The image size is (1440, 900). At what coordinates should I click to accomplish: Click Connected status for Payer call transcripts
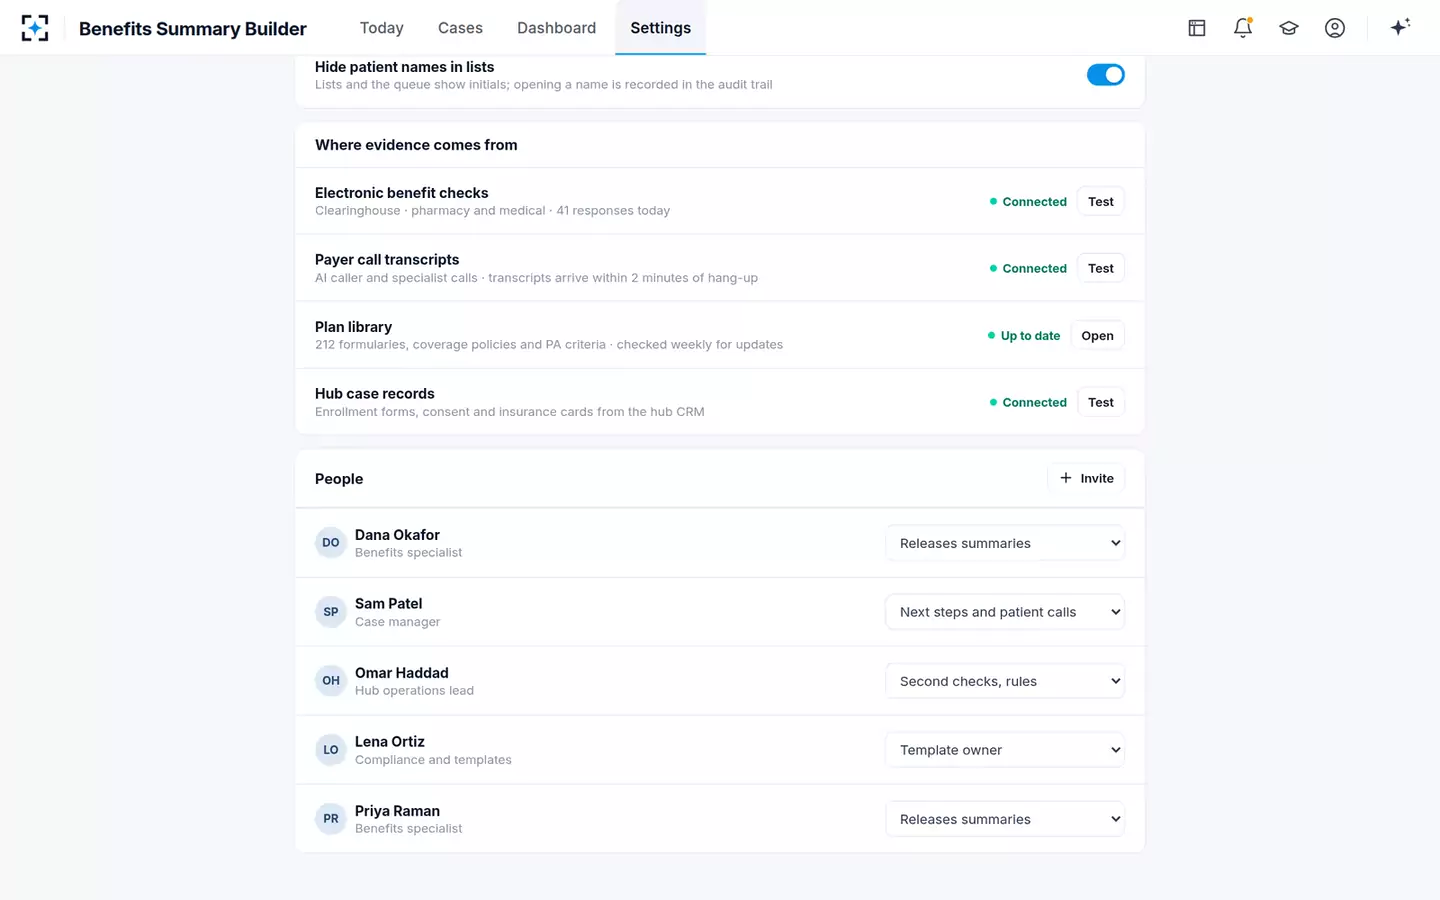pos(1028,269)
